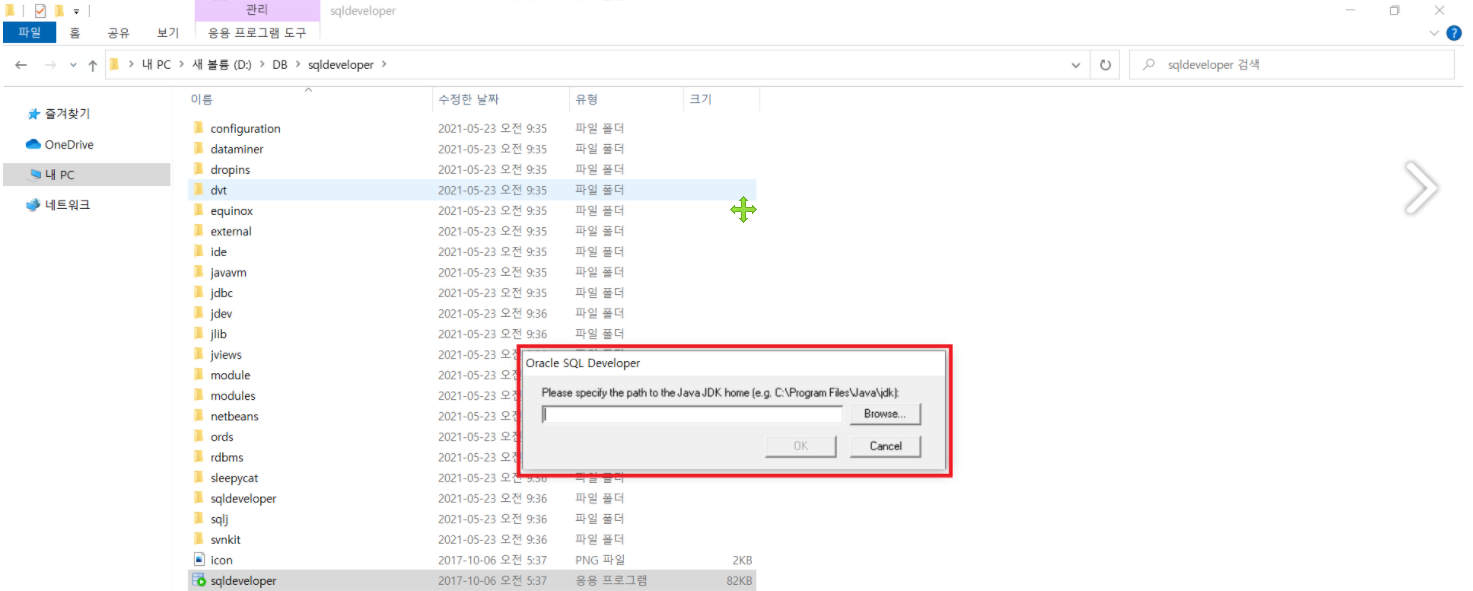Switch to the 보기 ribbon tab
The image size is (1473, 591).
pos(167,32)
